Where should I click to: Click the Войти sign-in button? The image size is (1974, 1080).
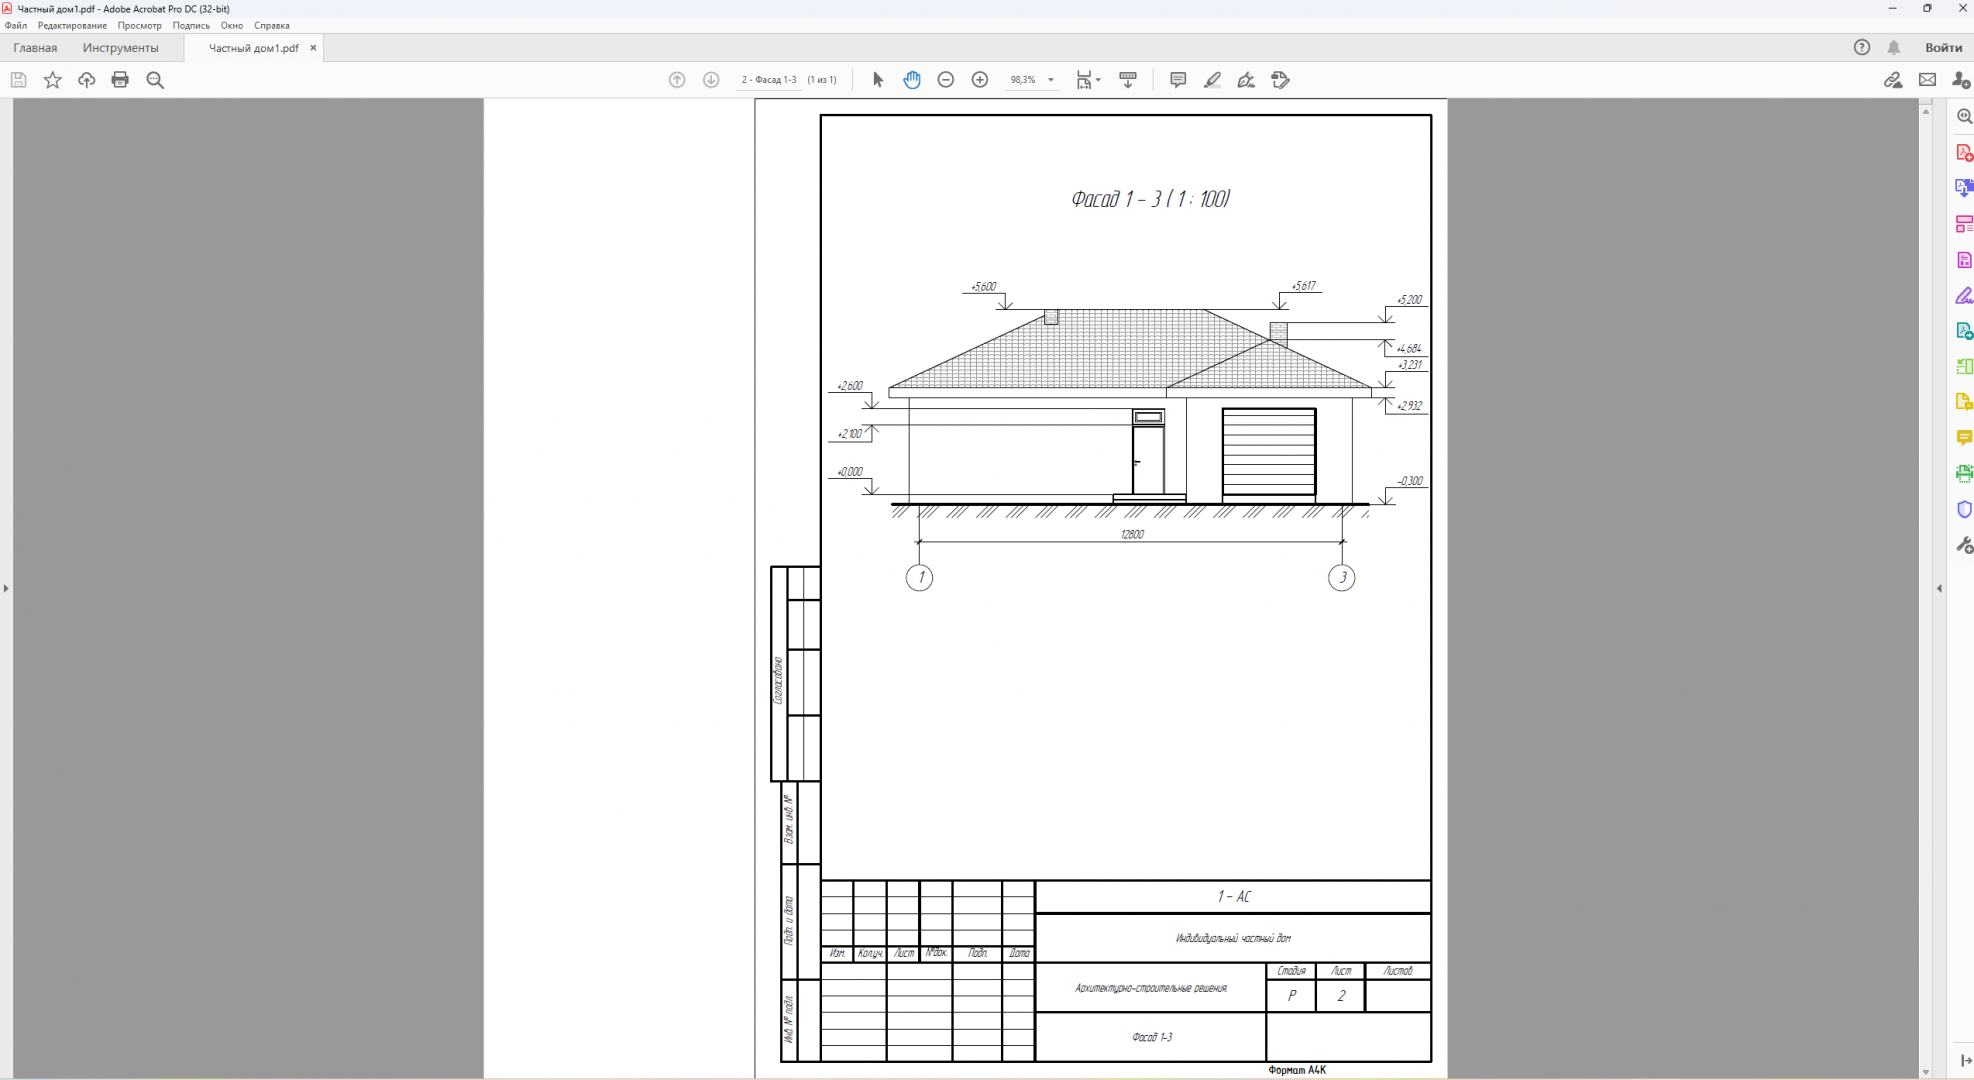[1943, 47]
